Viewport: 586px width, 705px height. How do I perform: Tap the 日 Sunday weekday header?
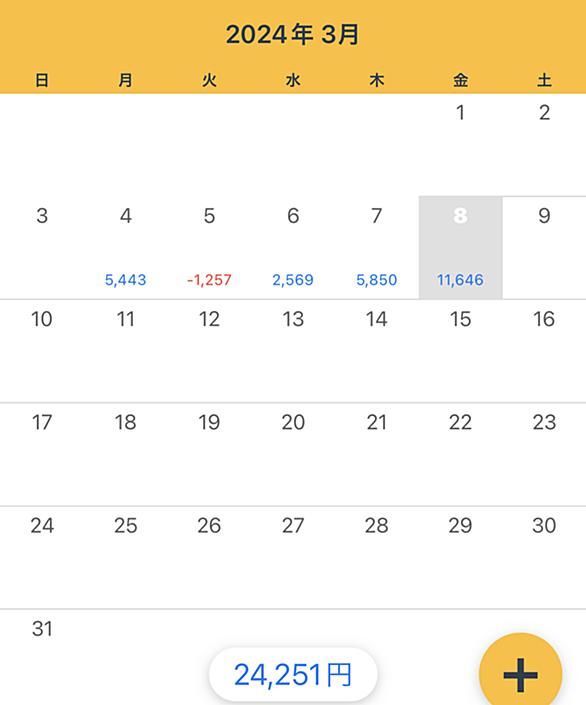click(x=42, y=80)
